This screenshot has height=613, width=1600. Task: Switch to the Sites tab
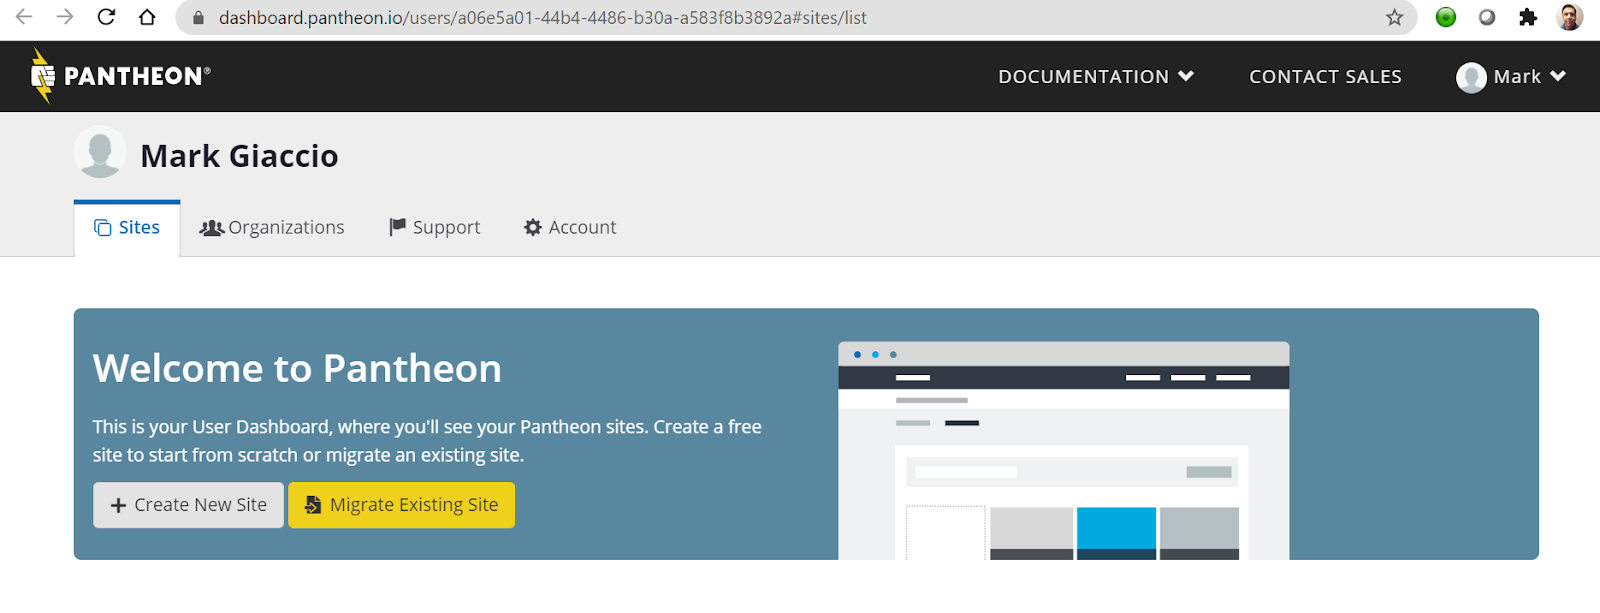tap(127, 228)
